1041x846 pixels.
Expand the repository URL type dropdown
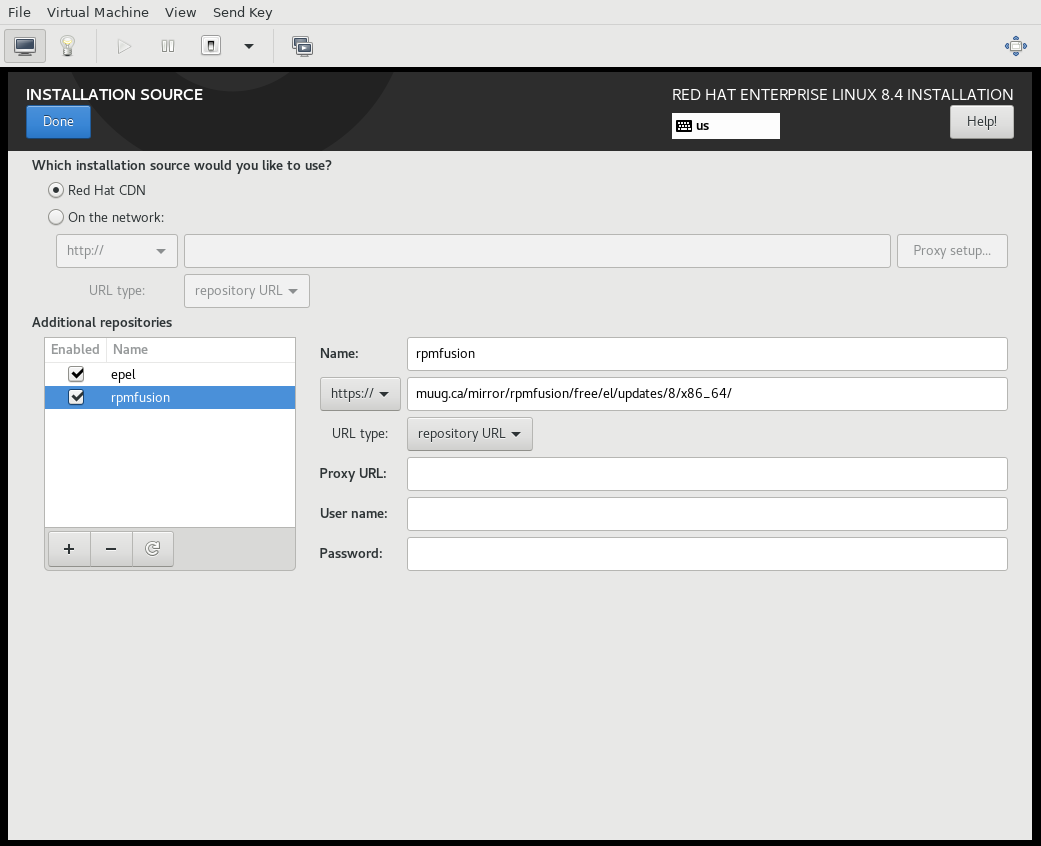point(469,434)
